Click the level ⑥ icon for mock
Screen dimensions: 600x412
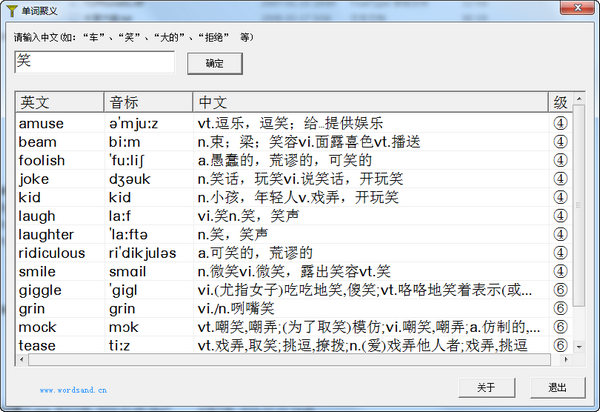tap(560, 327)
